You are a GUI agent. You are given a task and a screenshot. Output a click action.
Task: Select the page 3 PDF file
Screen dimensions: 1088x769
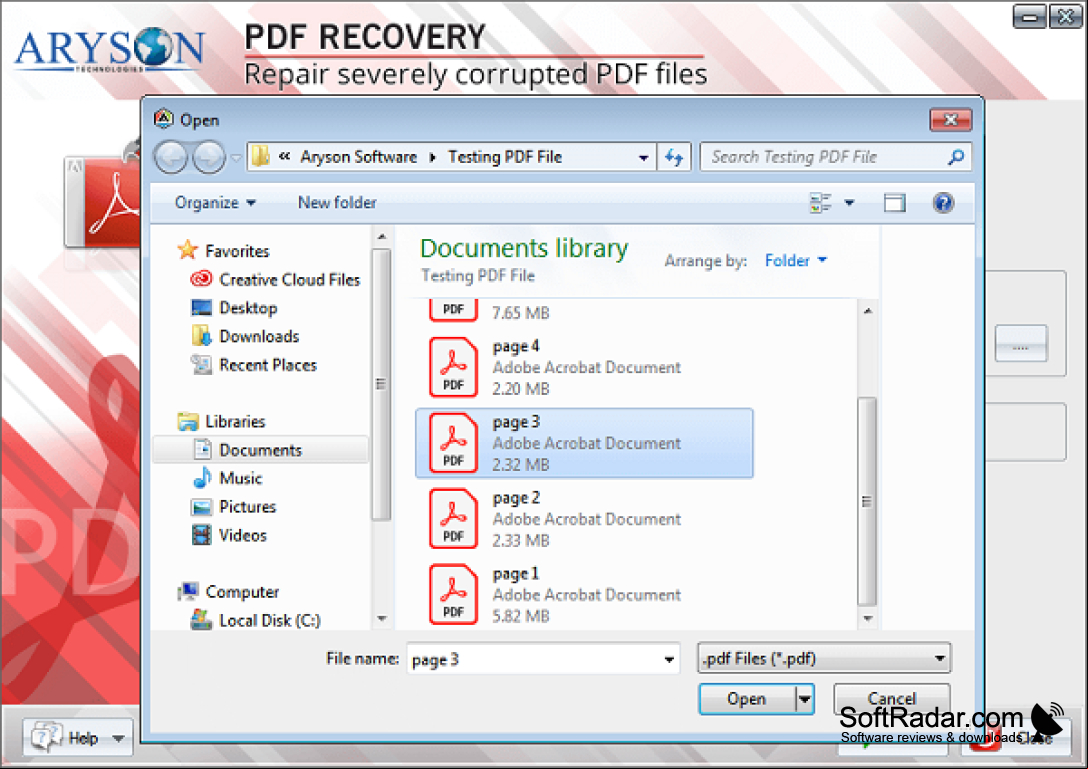click(584, 443)
